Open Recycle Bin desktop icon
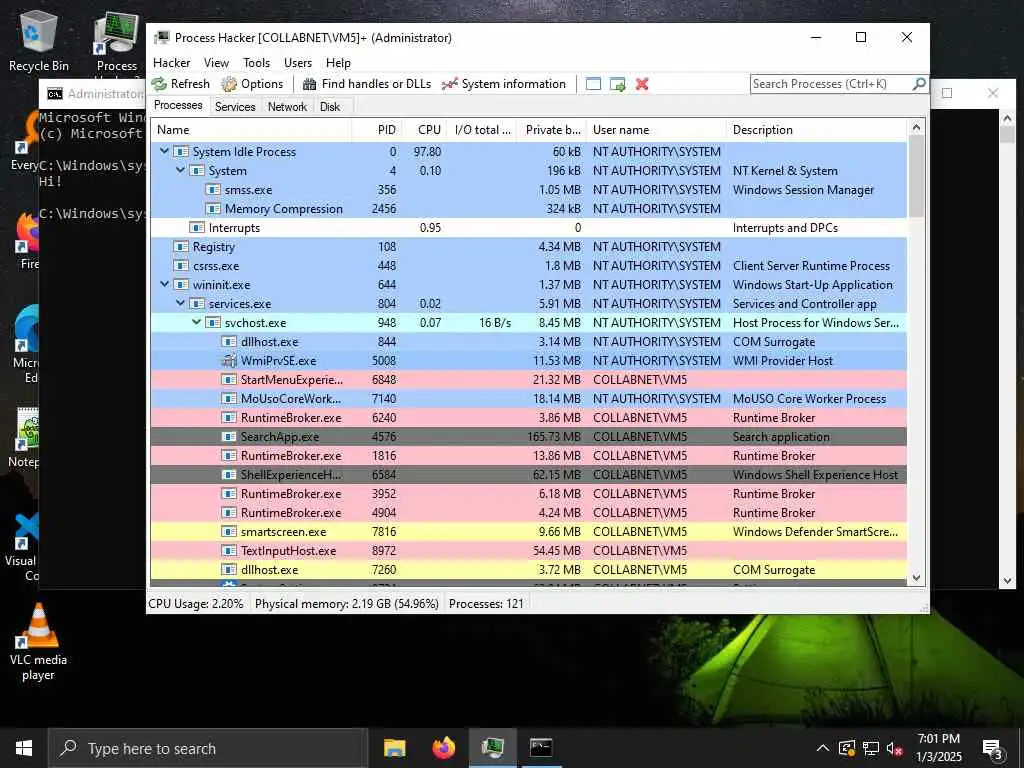Image resolution: width=1024 pixels, height=768 pixels. [39, 41]
